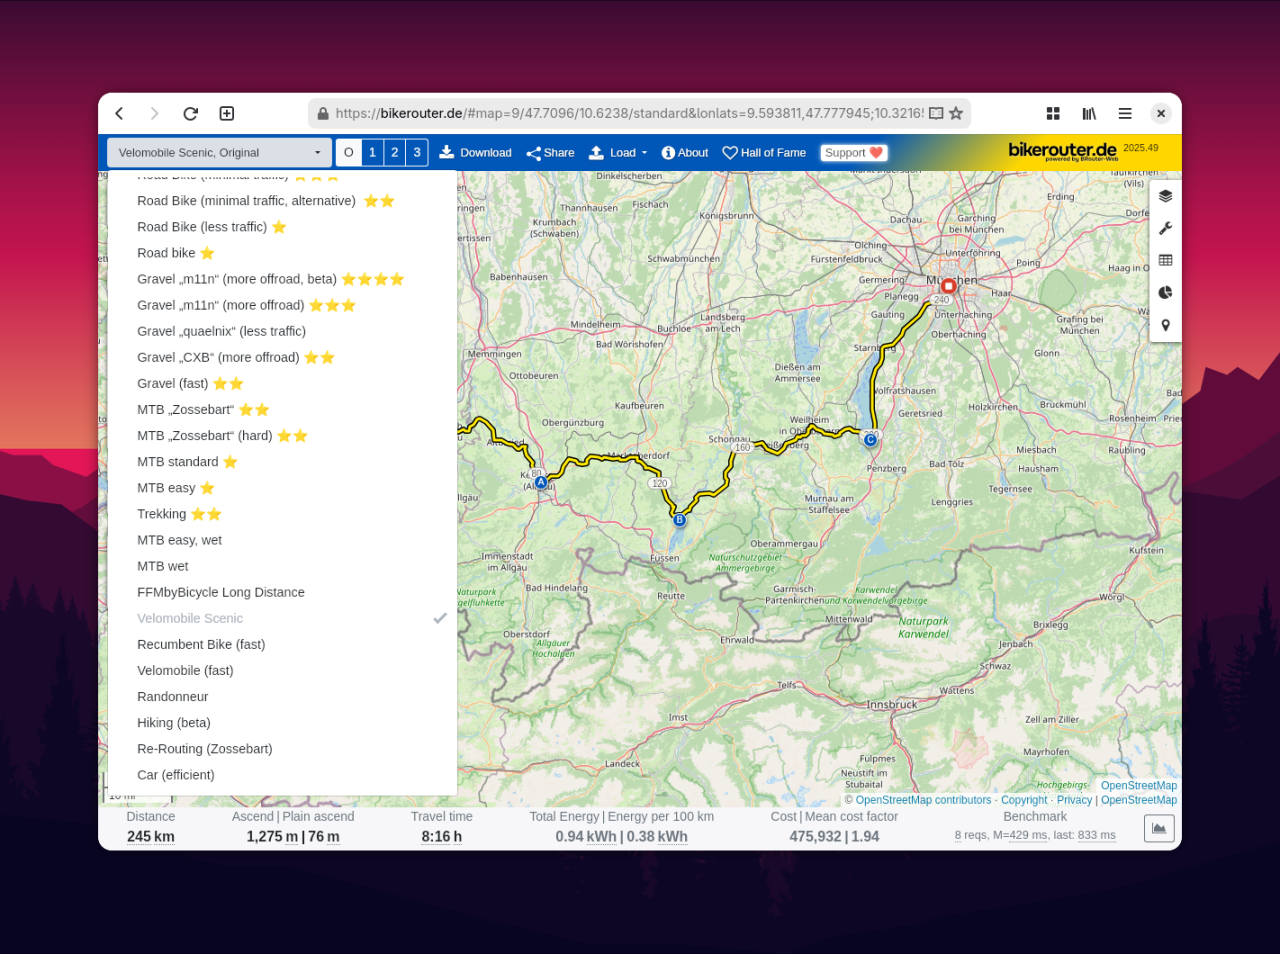Click the wrench settings icon in the map sidebar
The height and width of the screenshot is (954, 1280).
pos(1165,229)
